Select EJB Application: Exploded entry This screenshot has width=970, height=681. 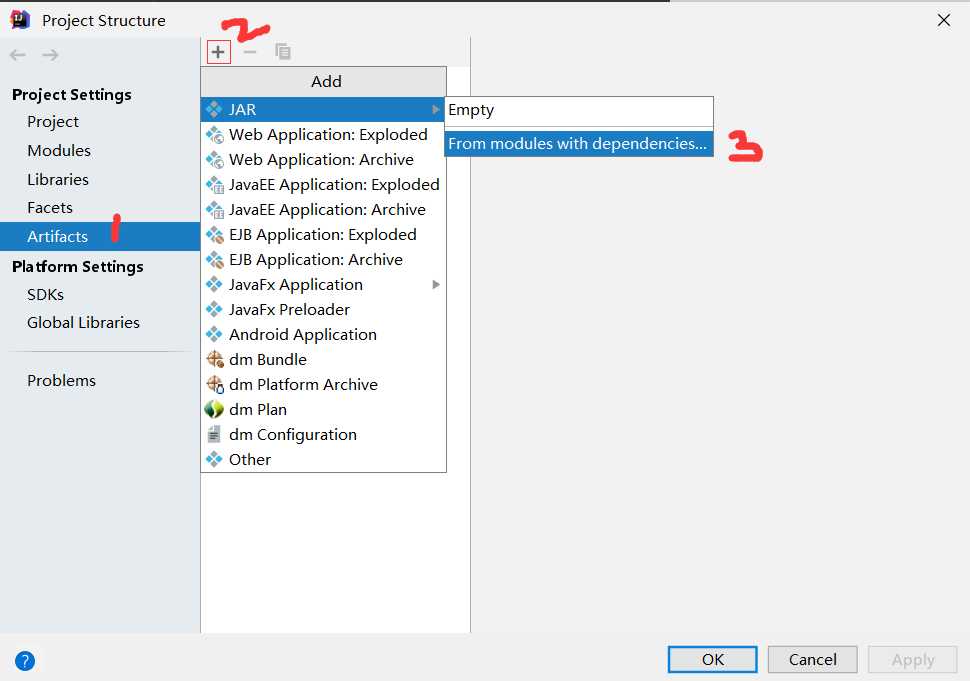coord(323,235)
